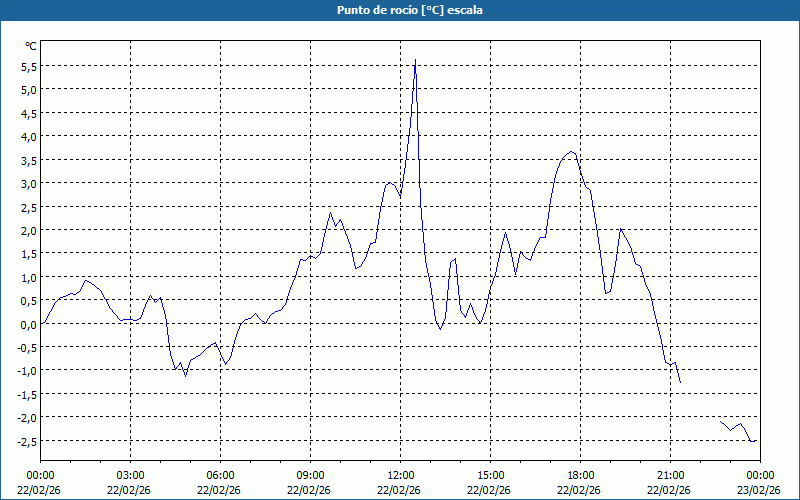Click the blue curve's starting point at 00:00
This screenshot has height=500, width=800.
(41, 324)
